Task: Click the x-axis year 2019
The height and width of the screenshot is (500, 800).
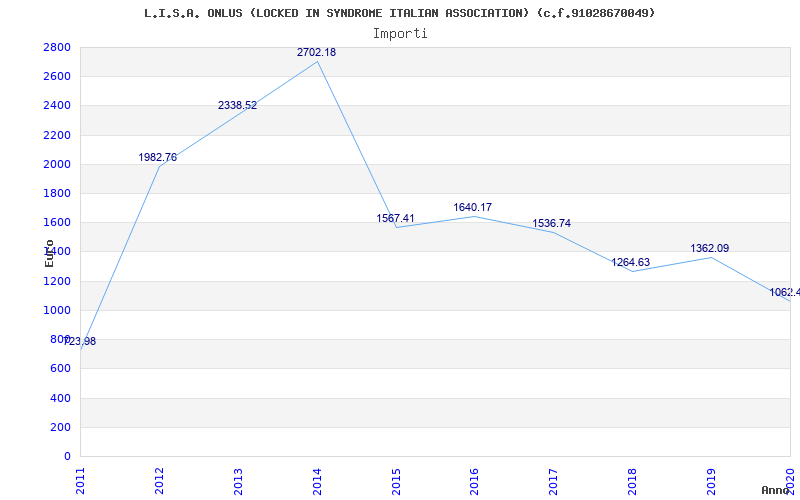Action: coord(711,481)
